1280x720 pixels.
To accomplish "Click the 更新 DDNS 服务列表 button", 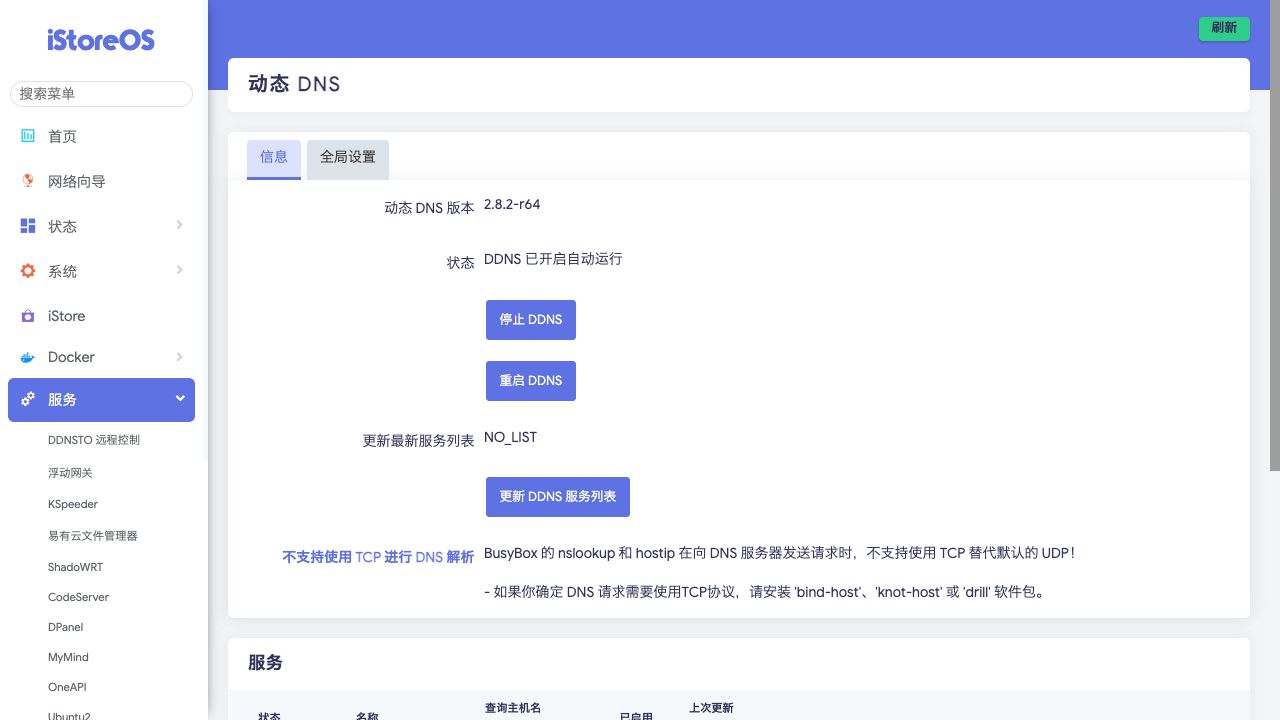I will point(557,497).
